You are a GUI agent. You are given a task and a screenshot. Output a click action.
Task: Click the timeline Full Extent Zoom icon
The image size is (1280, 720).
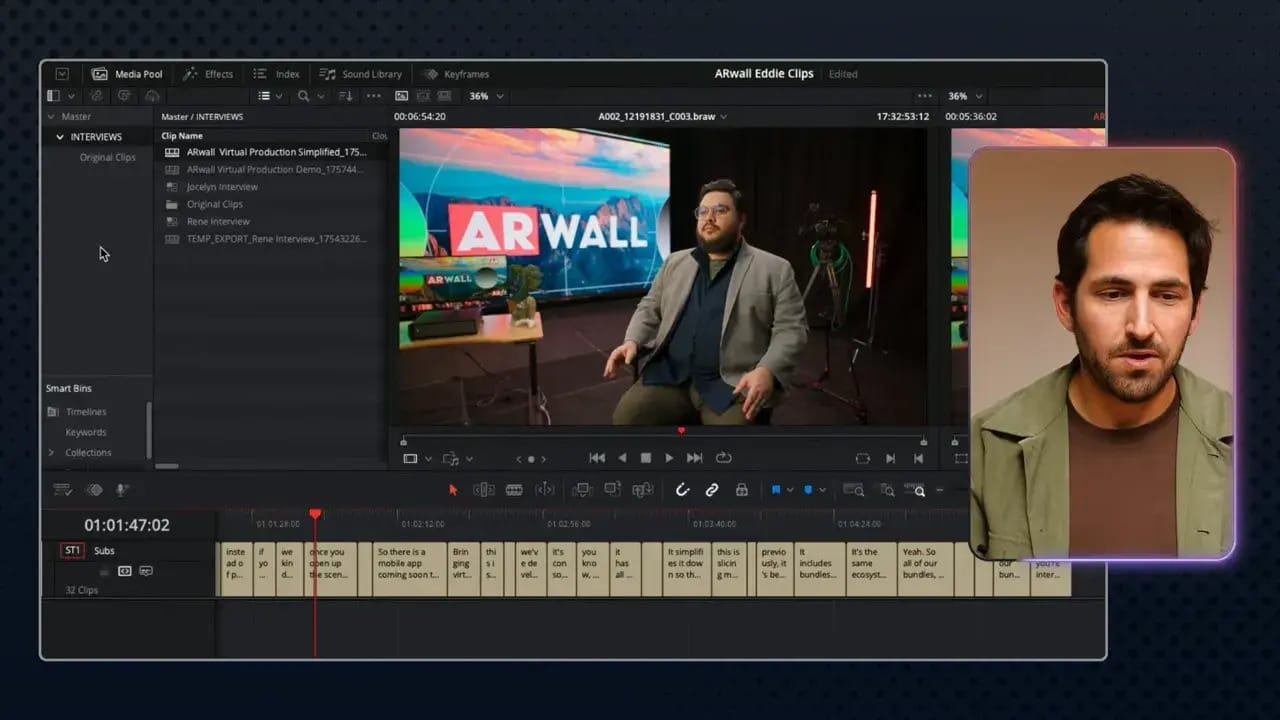853,490
